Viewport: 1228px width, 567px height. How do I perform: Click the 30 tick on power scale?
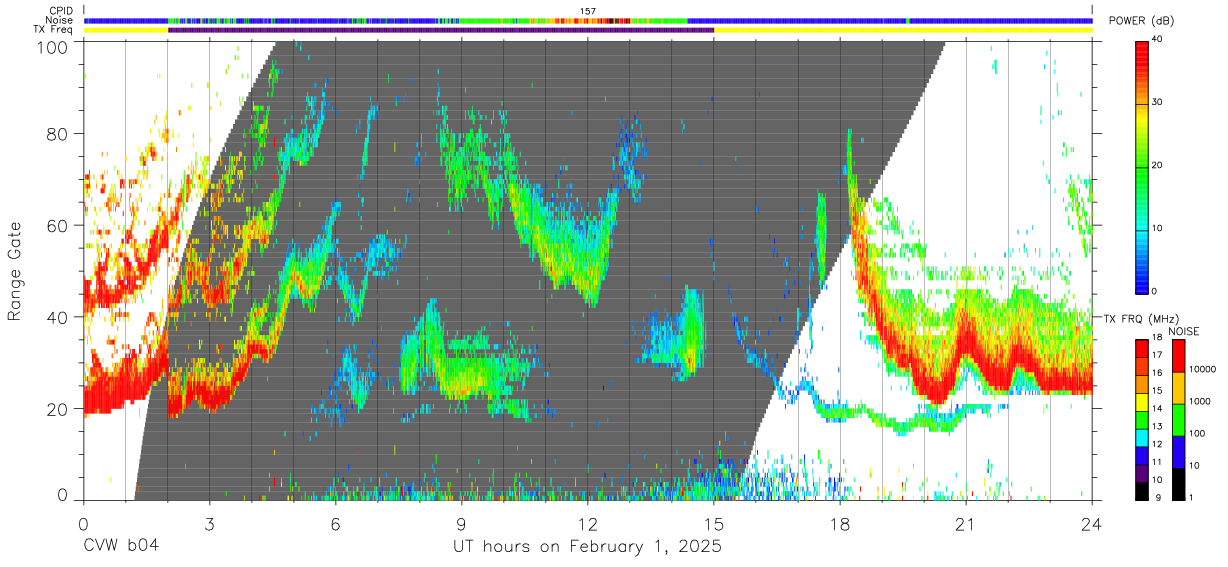click(1156, 102)
